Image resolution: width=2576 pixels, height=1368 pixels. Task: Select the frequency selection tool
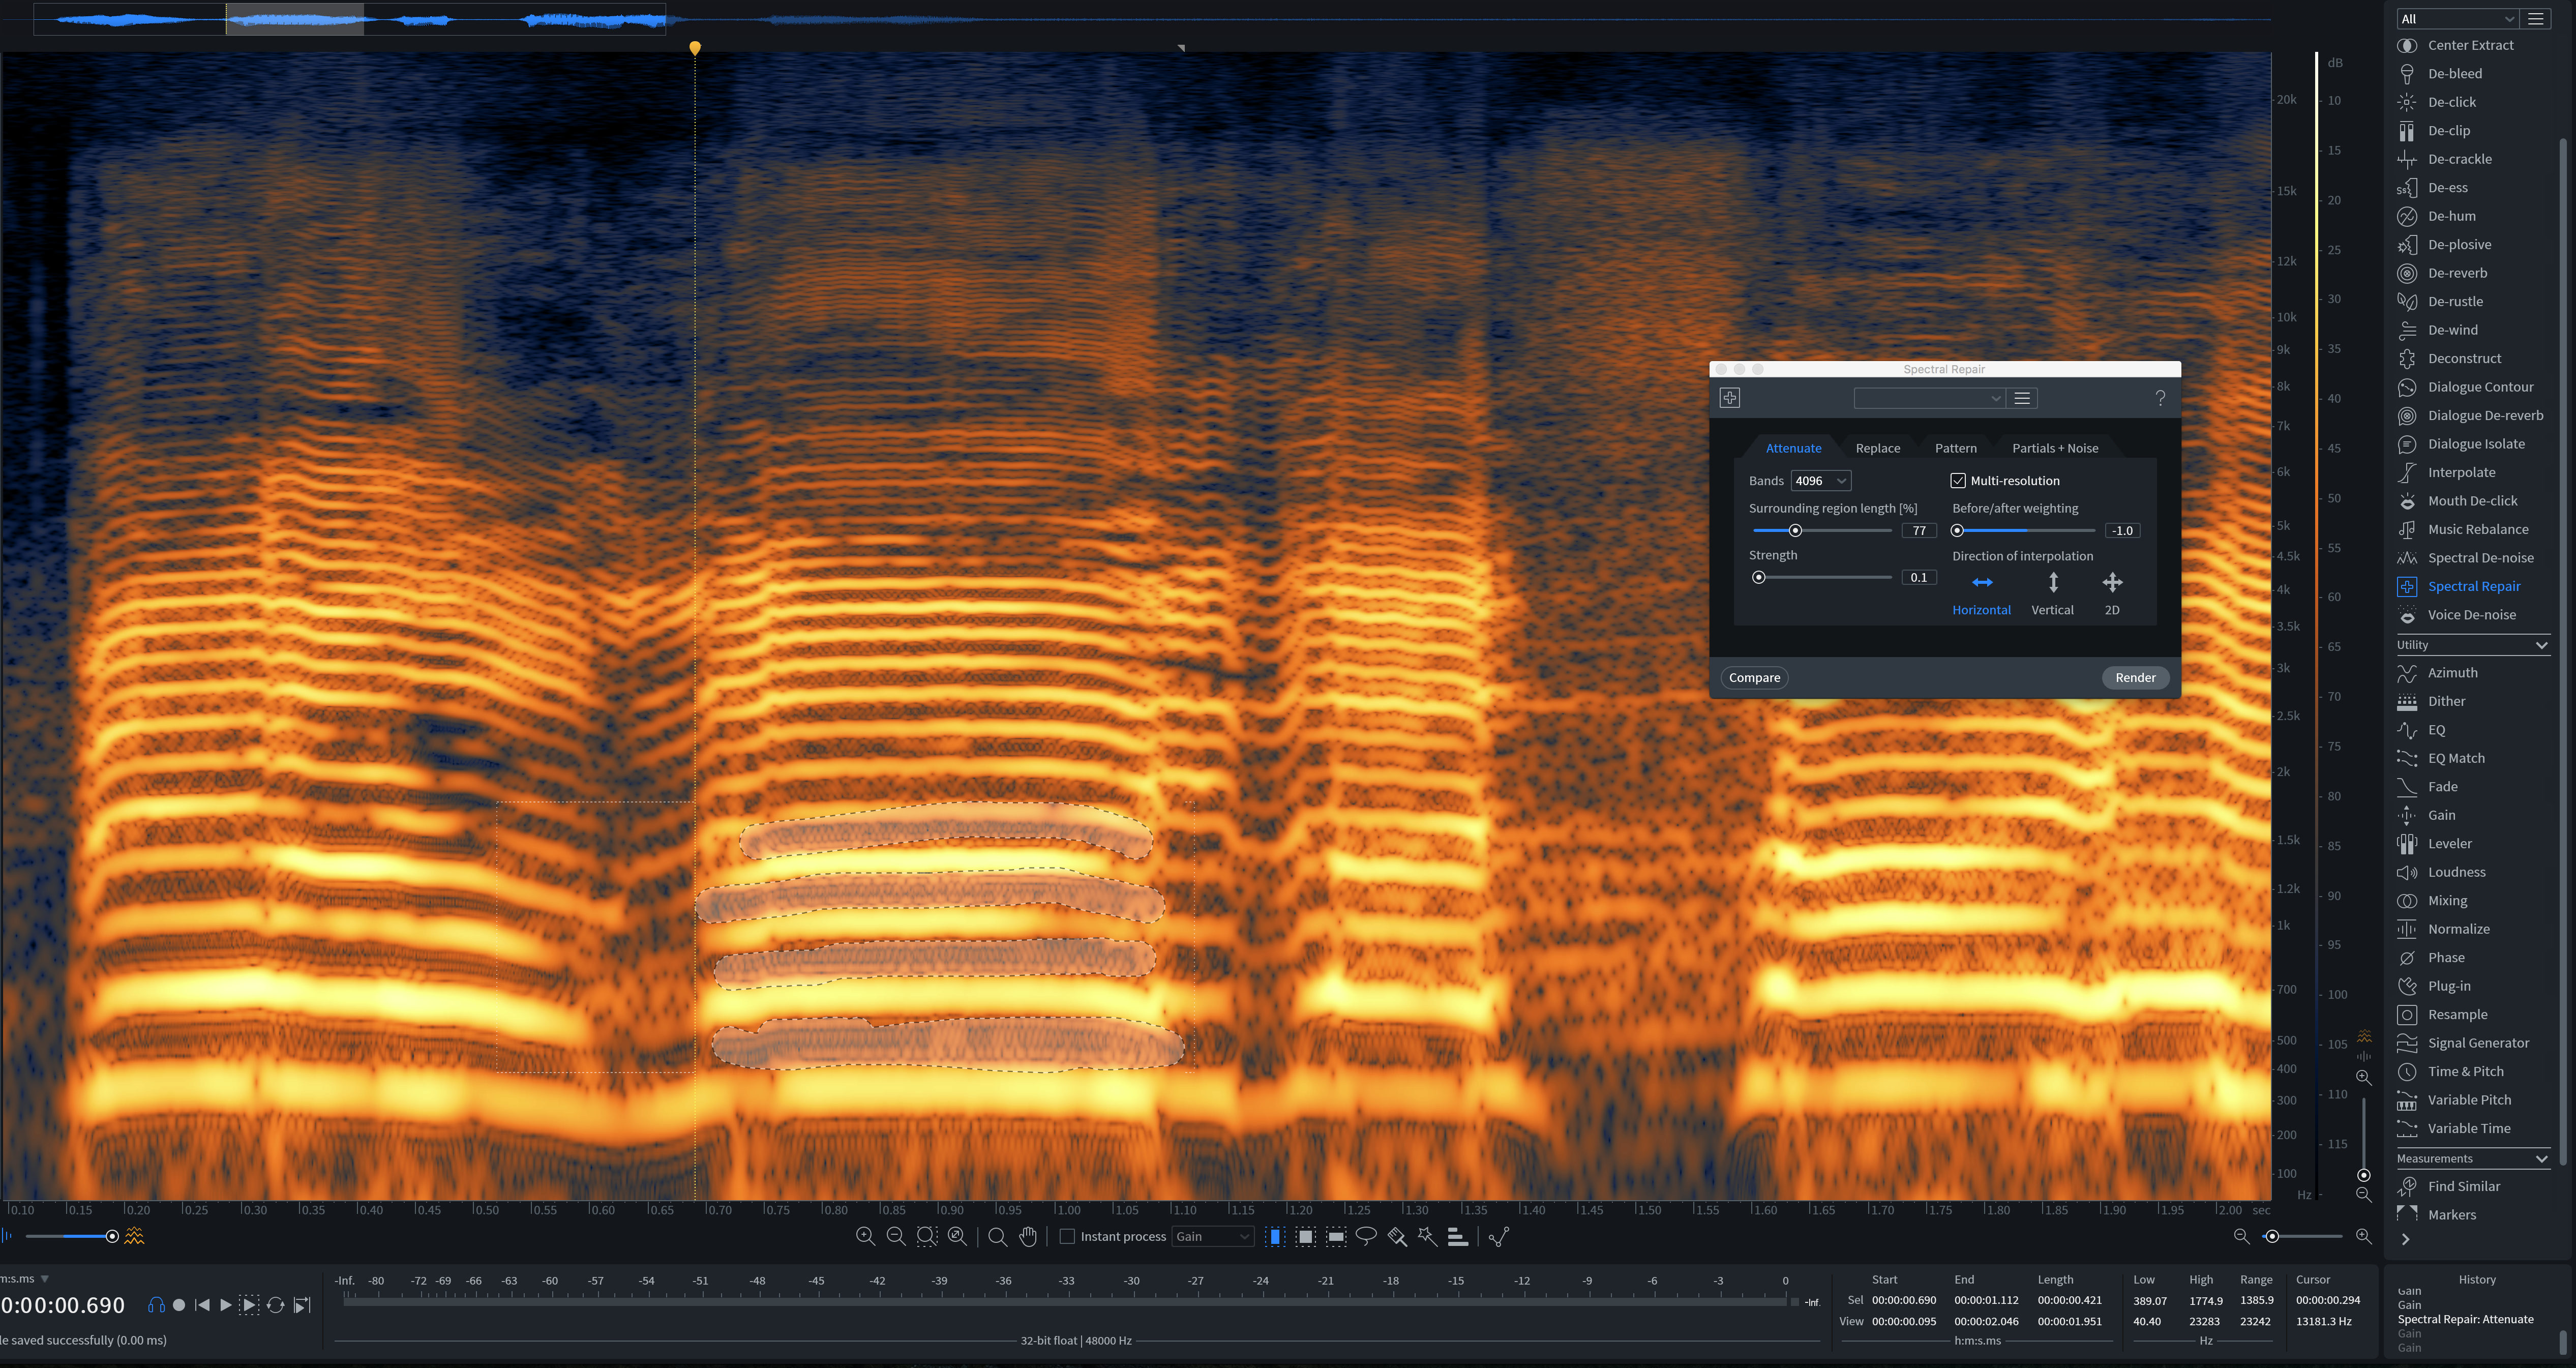[x=1336, y=1237]
